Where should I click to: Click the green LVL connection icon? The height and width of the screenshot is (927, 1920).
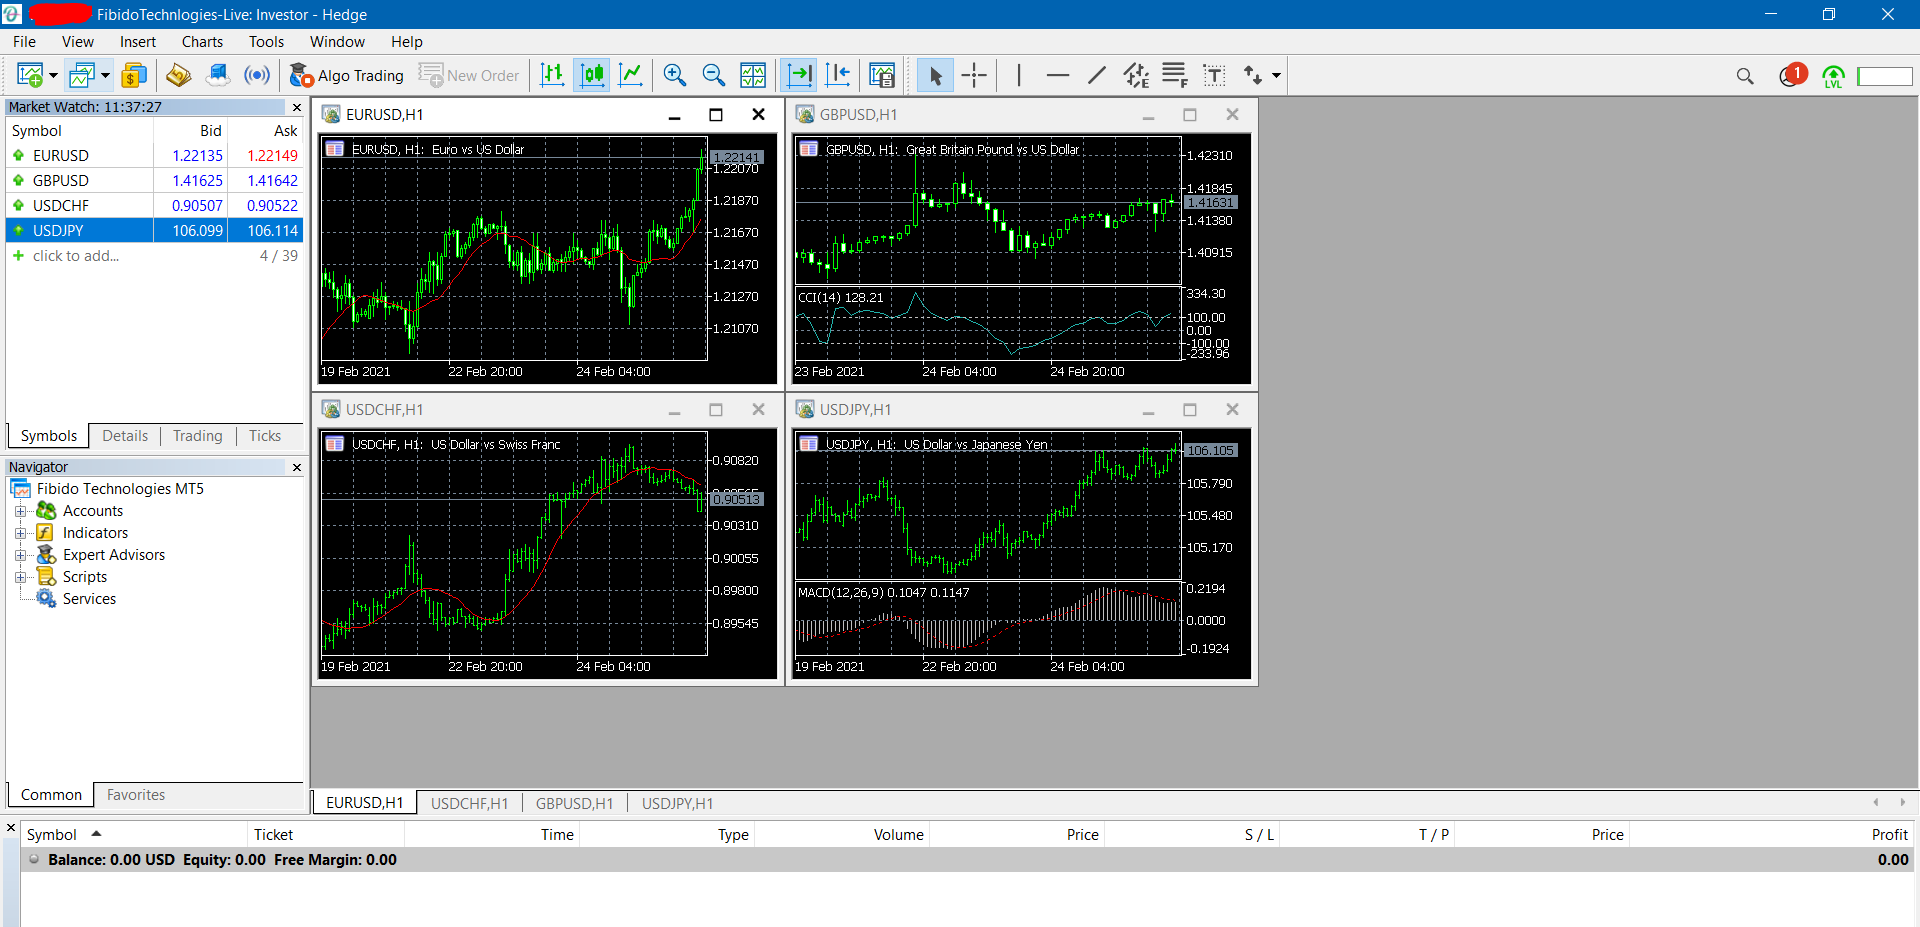[1833, 76]
